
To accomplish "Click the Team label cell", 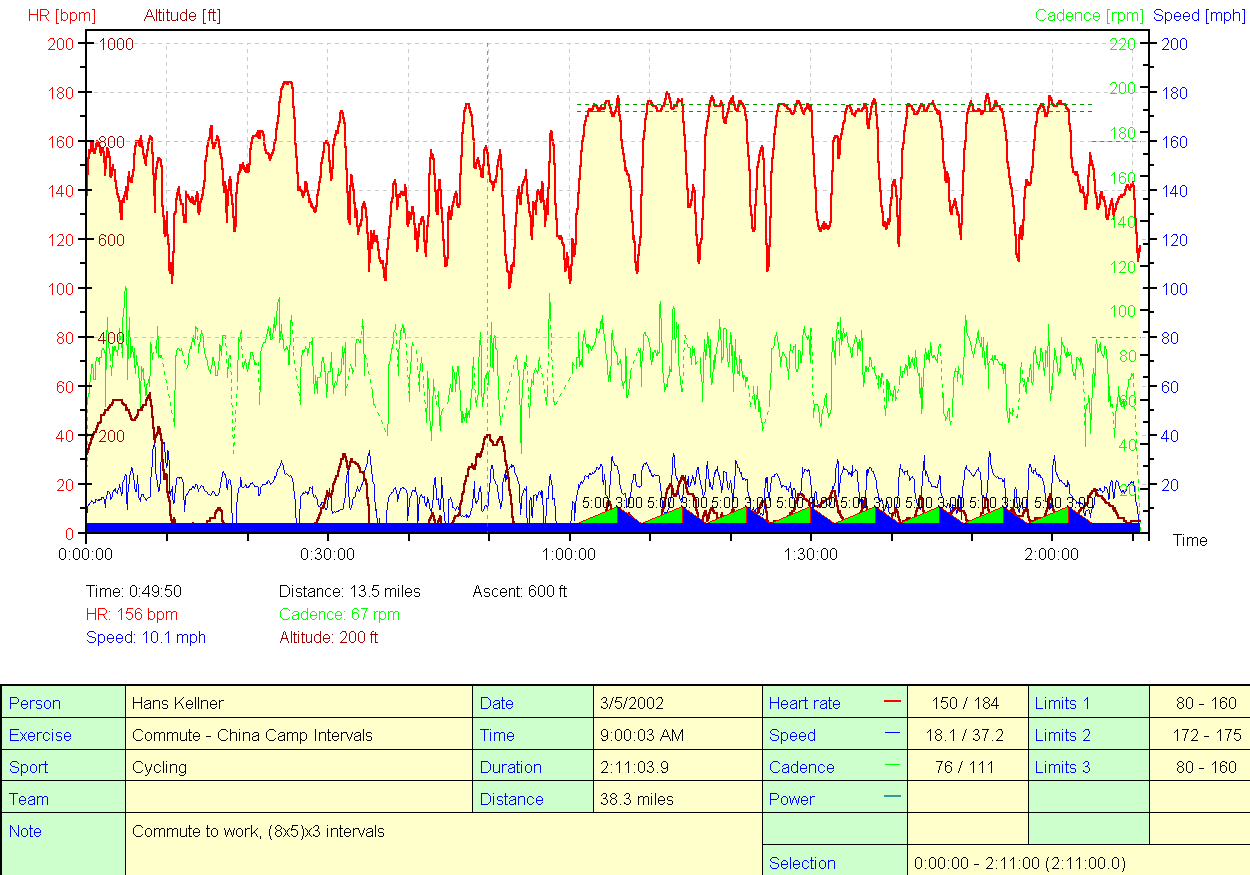I will [63, 799].
